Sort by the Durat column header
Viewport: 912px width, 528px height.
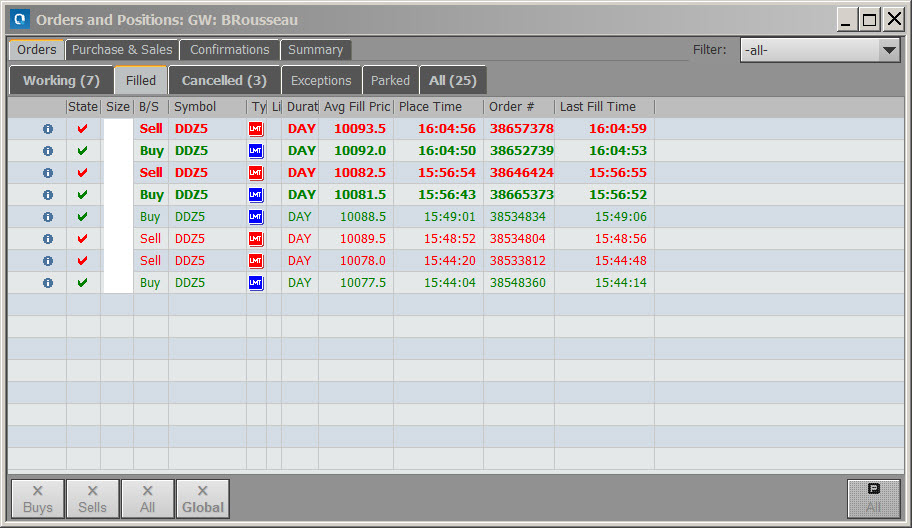click(300, 107)
